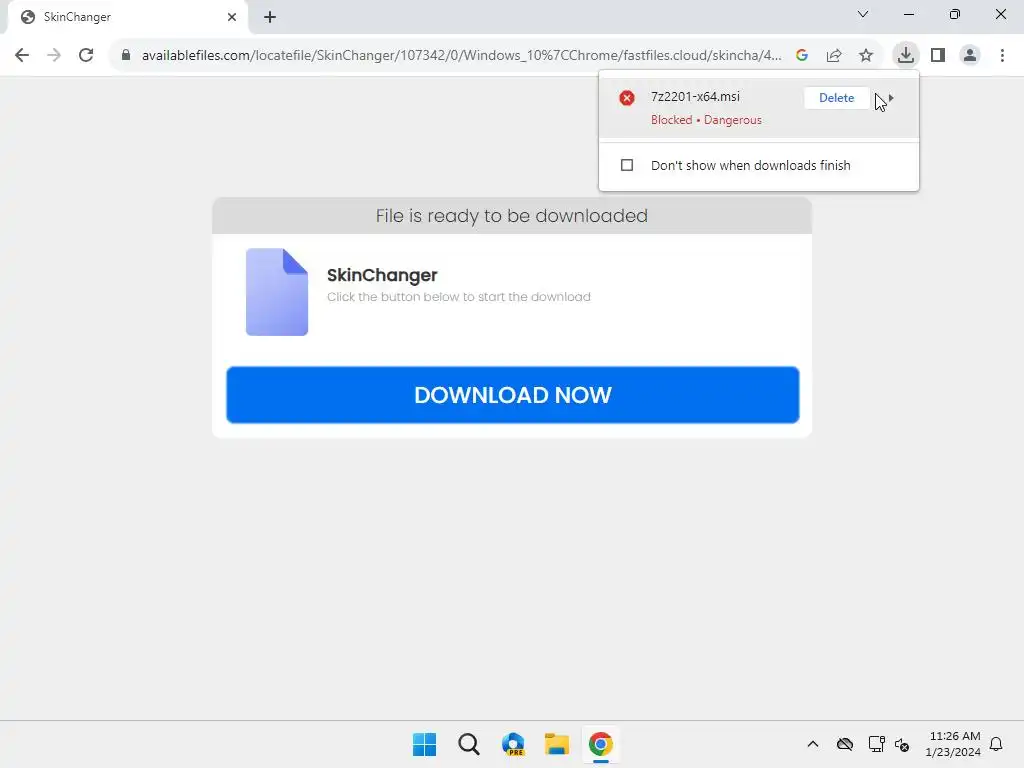The height and width of the screenshot is (768, 1024).
Task: Click "File is ready to be downloaded" header
Action: [511, 216]
